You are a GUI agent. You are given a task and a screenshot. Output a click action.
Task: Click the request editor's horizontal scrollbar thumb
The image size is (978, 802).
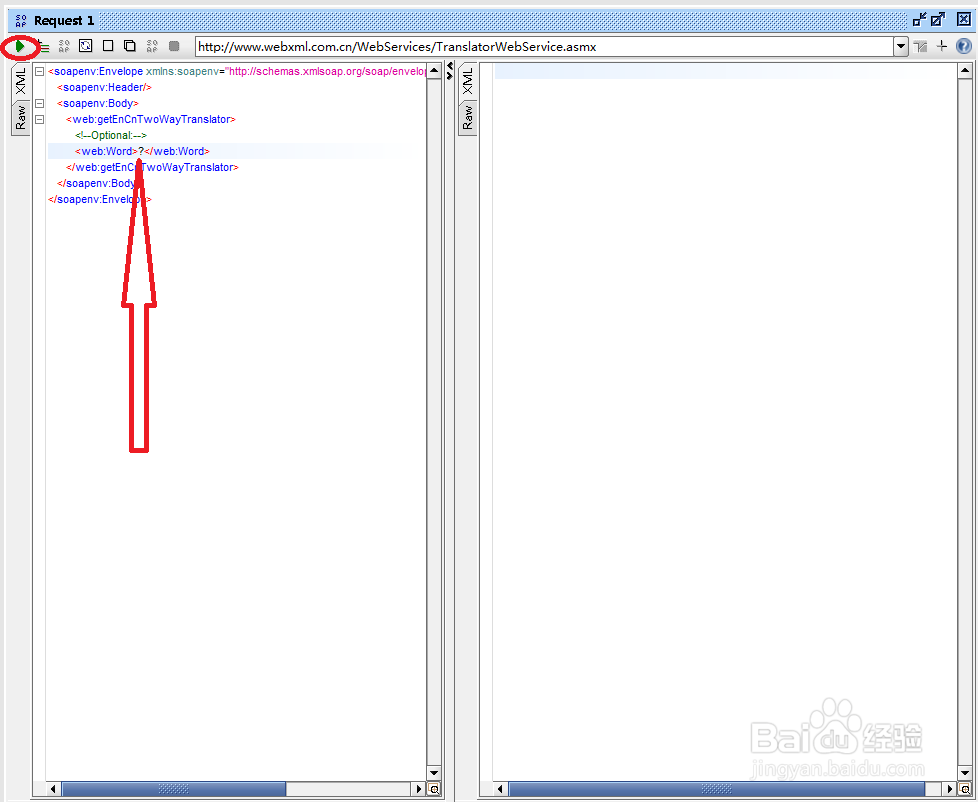pyautogui.click(x=173, y=789)
